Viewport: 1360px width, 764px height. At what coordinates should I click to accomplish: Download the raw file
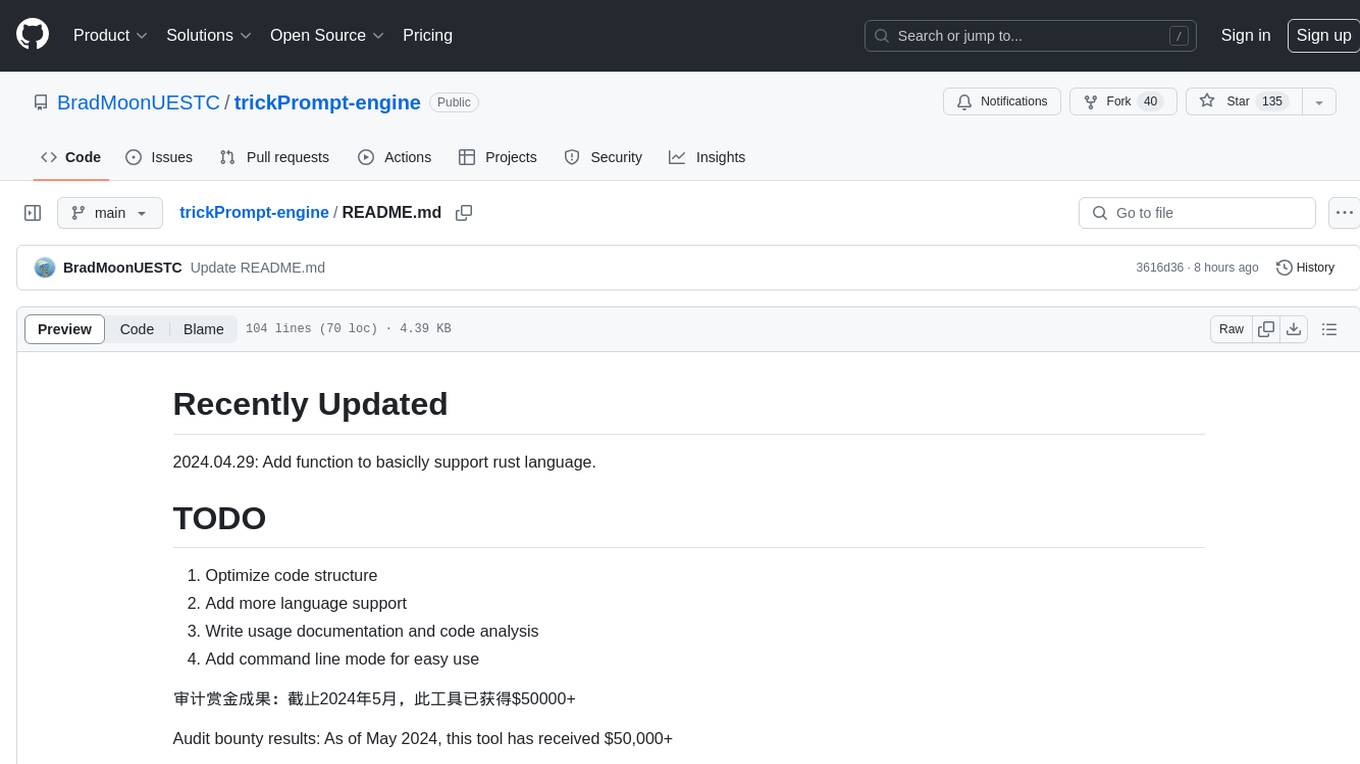1294,329
